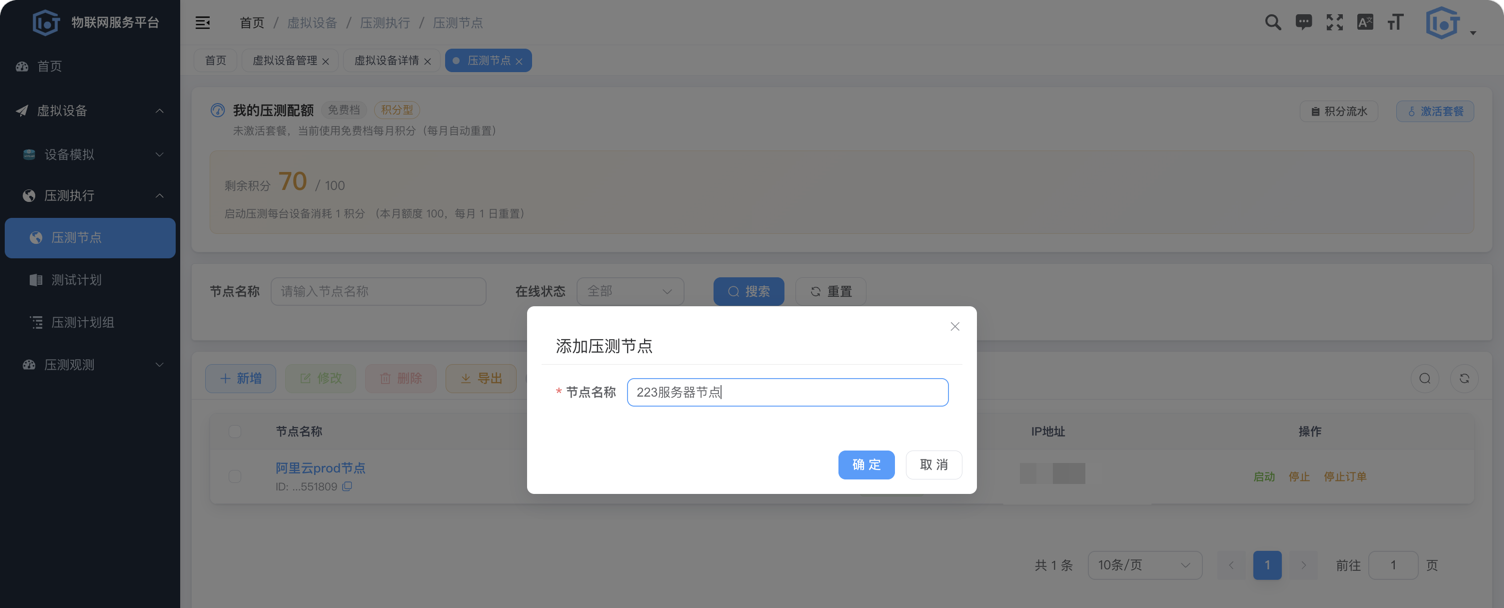Image resolution: width=1504 pixels, height=608 pixels.
Task: Open the message bubble icon in header
Action: (1304, 22)
